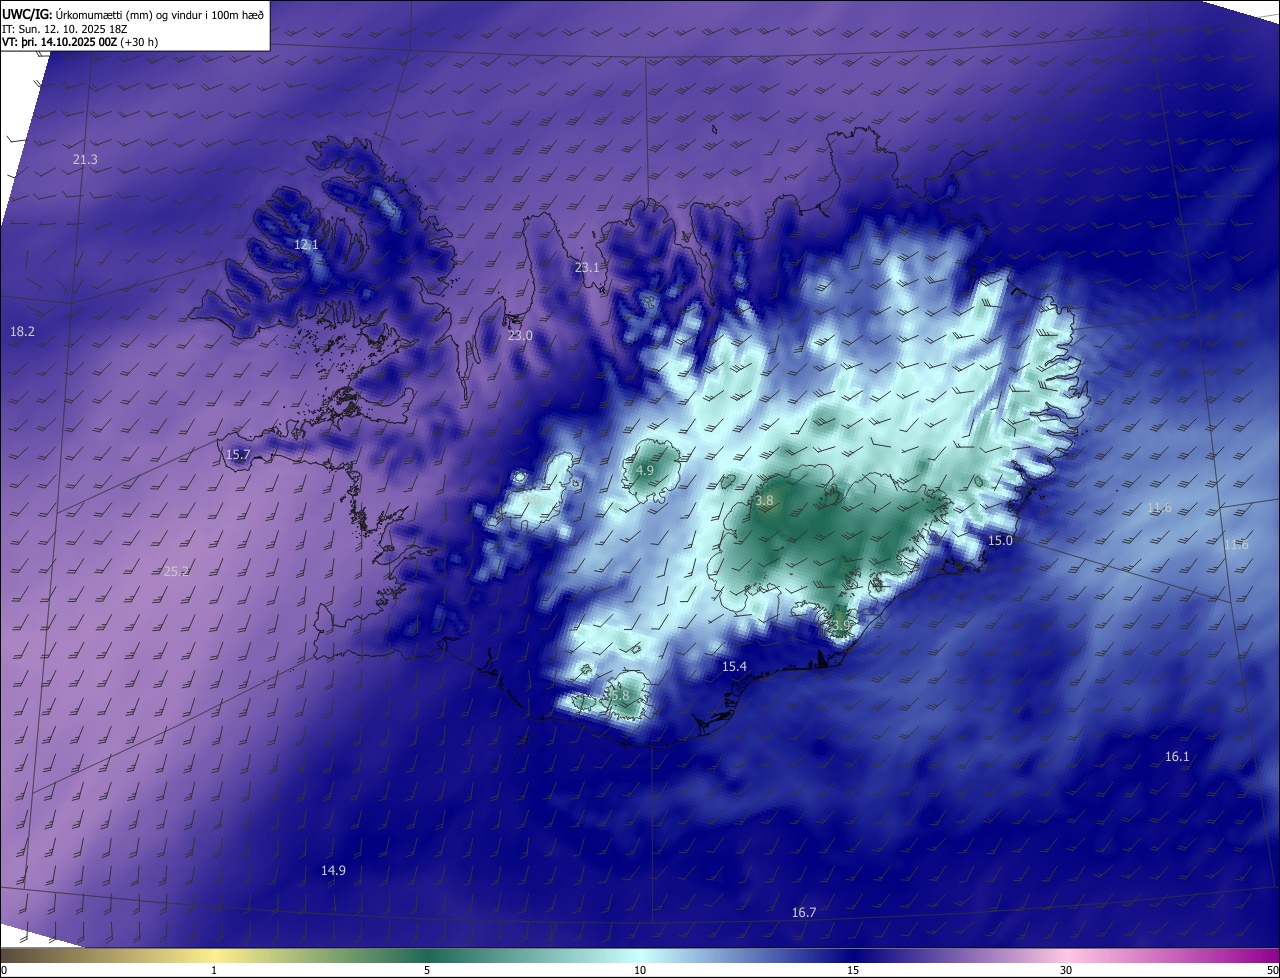Click the 'VT: þri. 14.10.2025 00Z (+30 h)' line

point(80,42)
